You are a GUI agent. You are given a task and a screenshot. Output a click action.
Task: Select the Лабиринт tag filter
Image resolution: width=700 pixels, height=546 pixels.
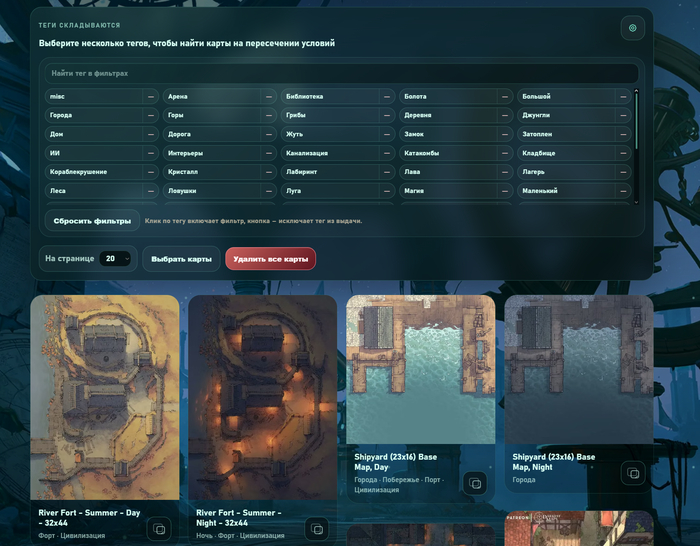330,172
